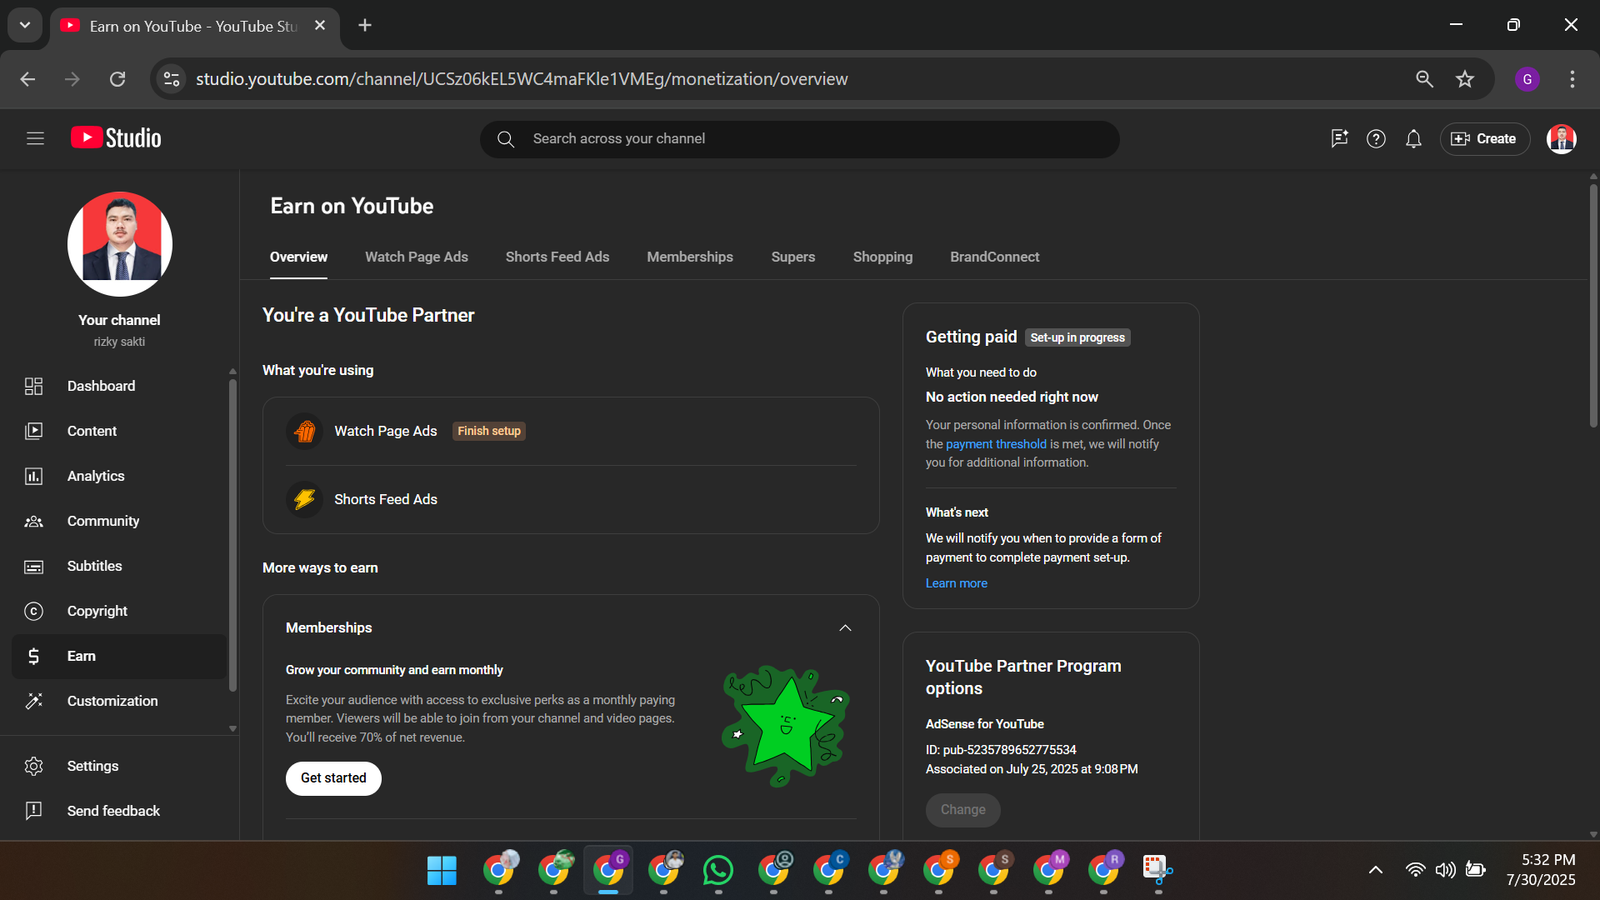Viewport: 1600px width, 900px height.
Task: Switch to the Shorts Feed Ads tab
Action: tap(557, 257)
